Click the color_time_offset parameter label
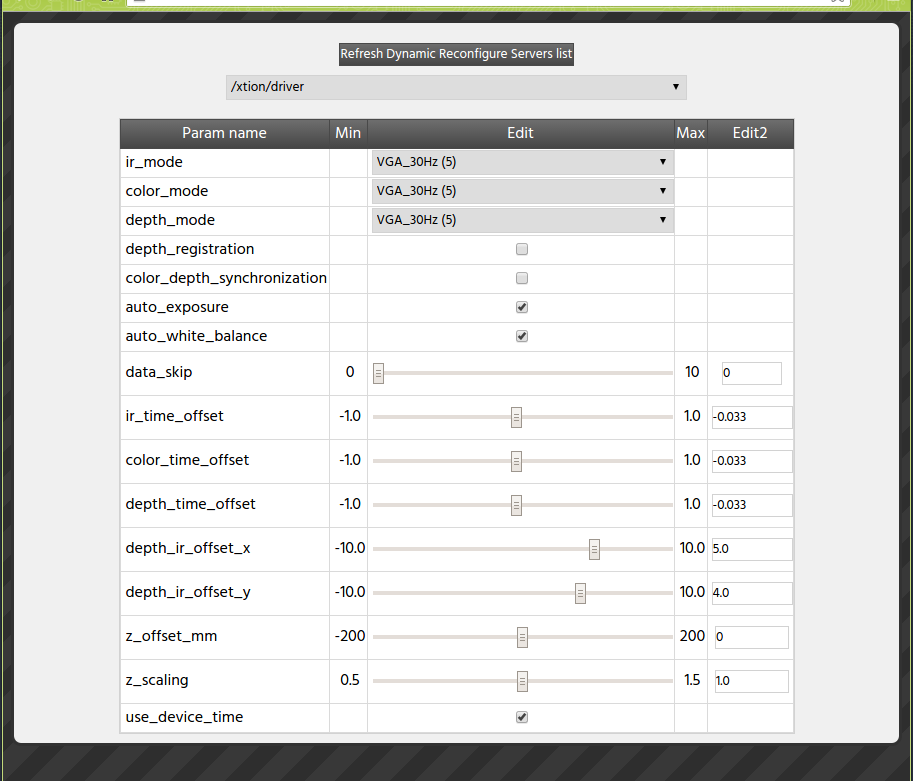Image resolution: width=913 pixels, height=781 pixels. pyautogui.click(x=187, y=461)
